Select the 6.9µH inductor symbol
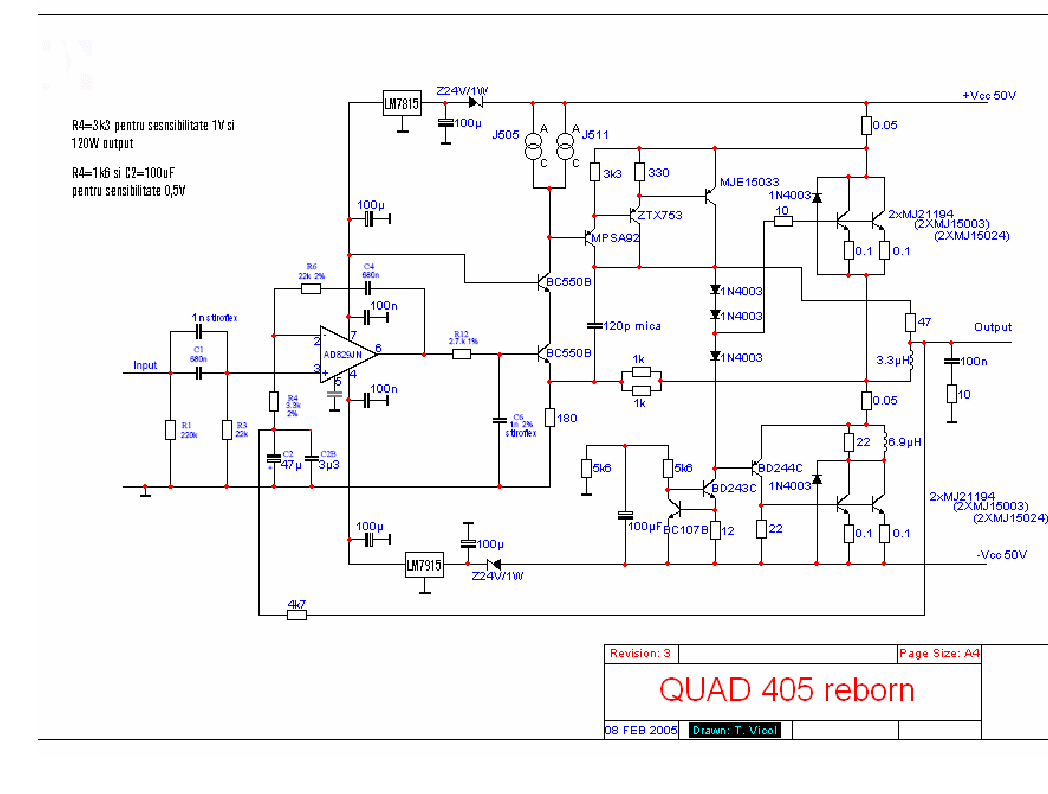Image resolution: width=1048 pixels, height=794 pixels. click(885, 441)
